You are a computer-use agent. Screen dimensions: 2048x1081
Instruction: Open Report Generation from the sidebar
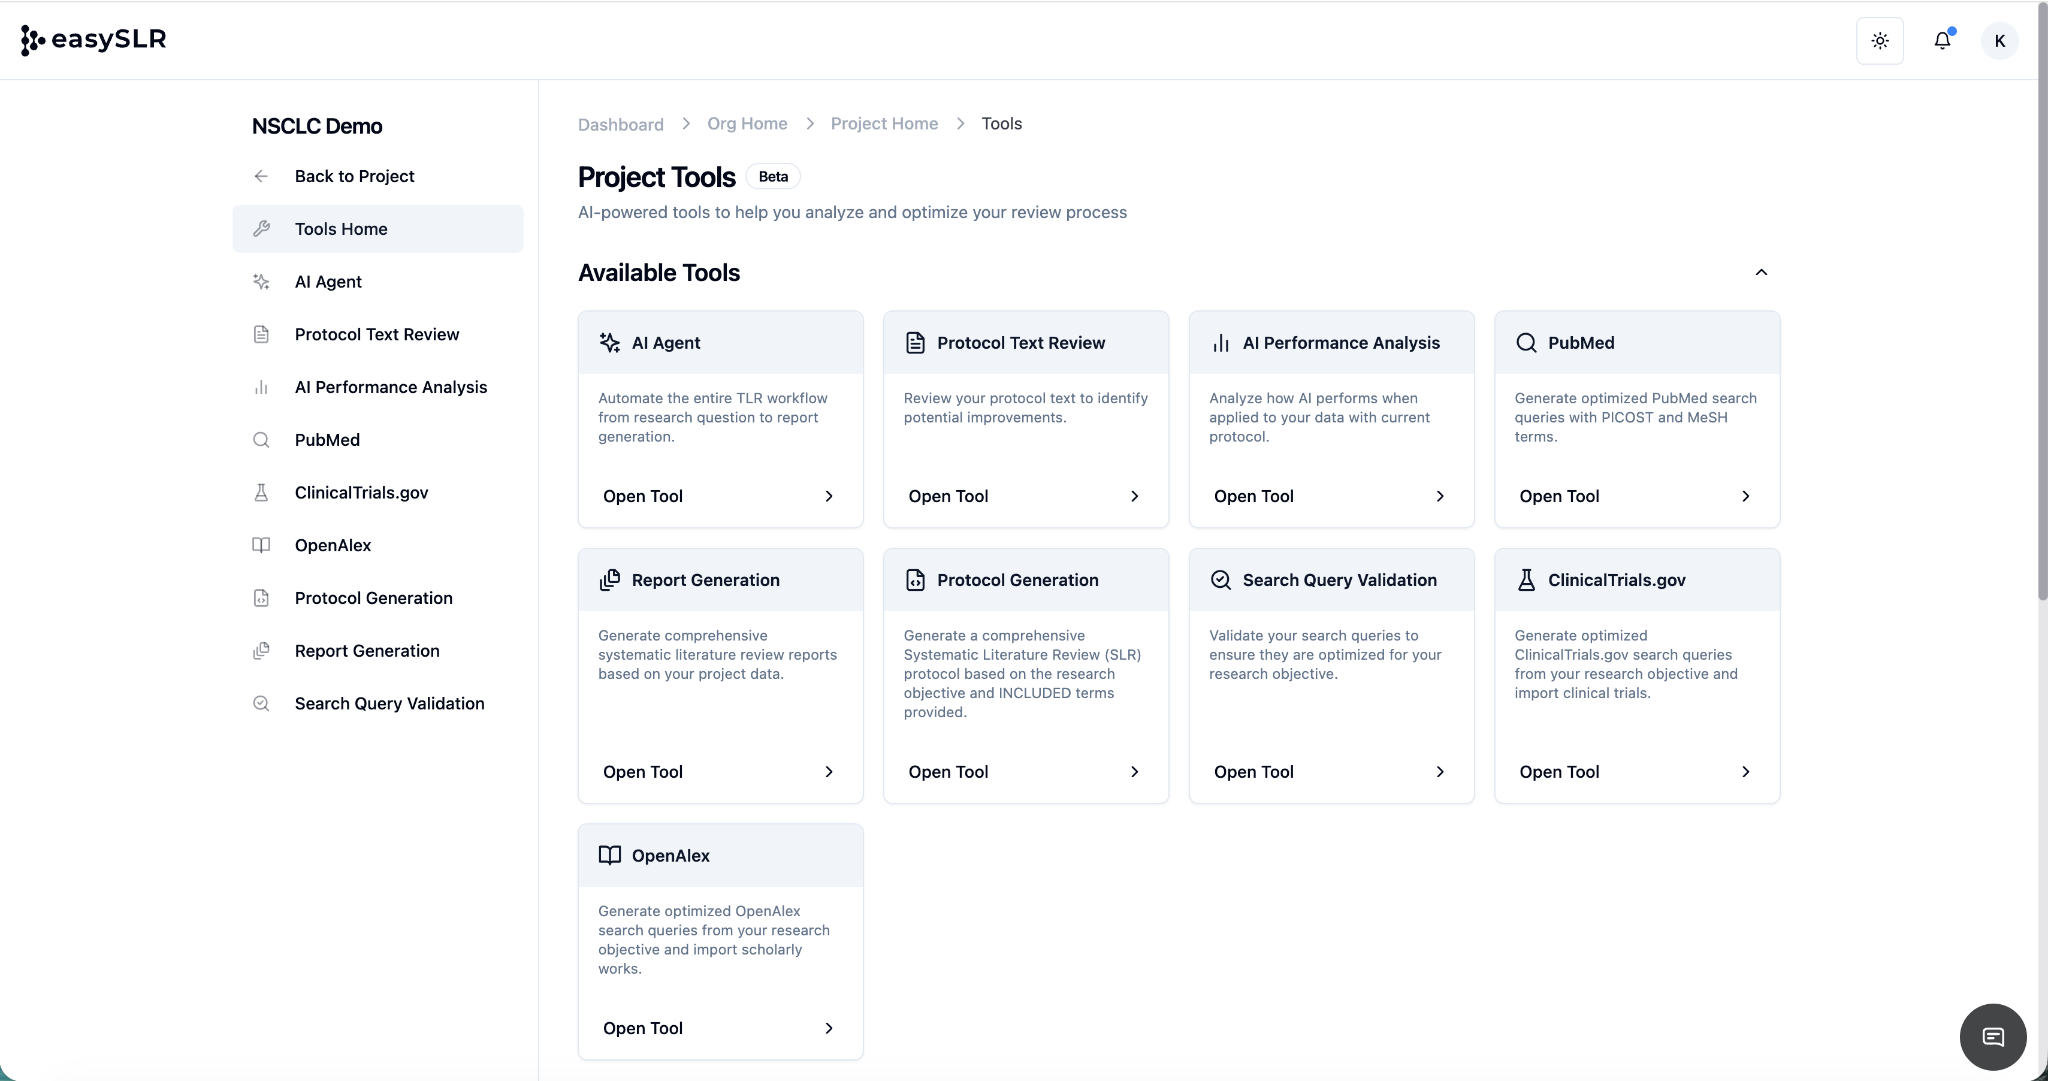pyautogui.click(x=367, y=651)
